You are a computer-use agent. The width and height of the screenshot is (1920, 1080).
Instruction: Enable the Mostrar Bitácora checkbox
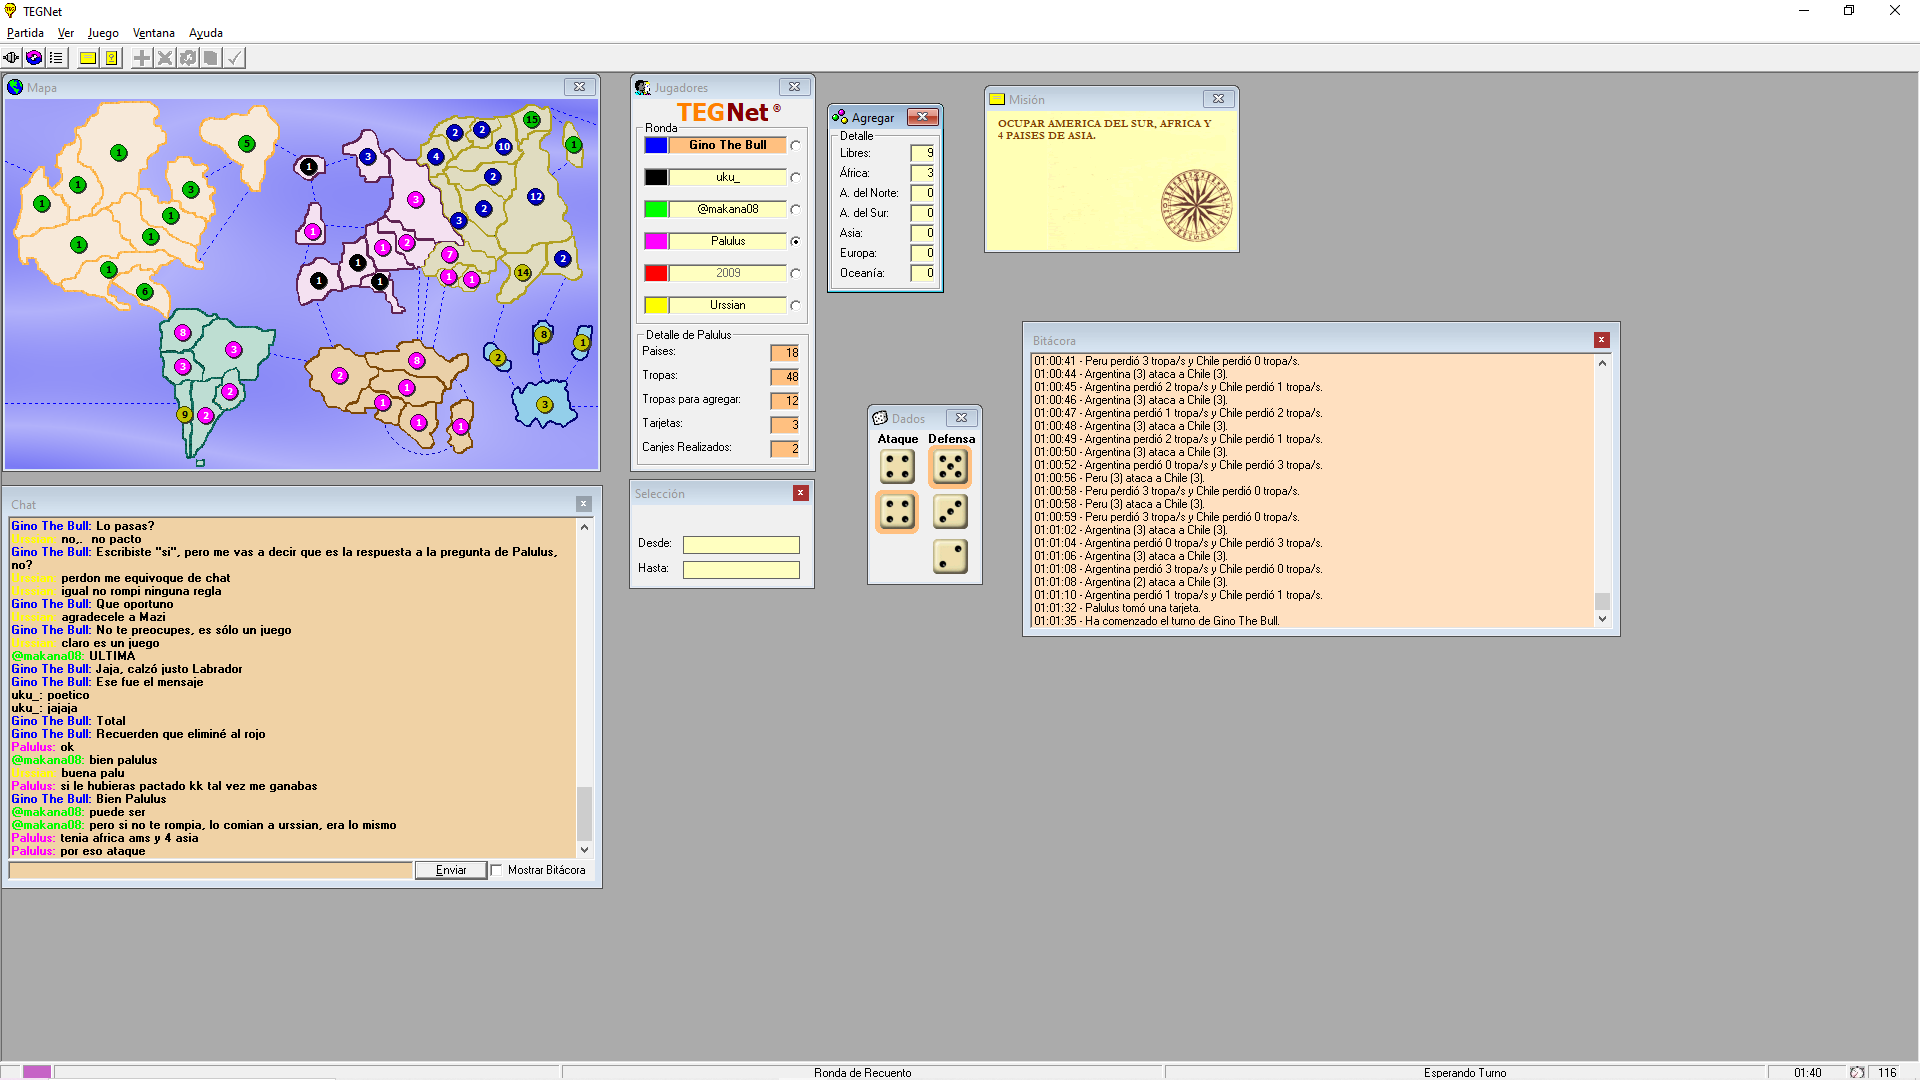tap(497, 870)
